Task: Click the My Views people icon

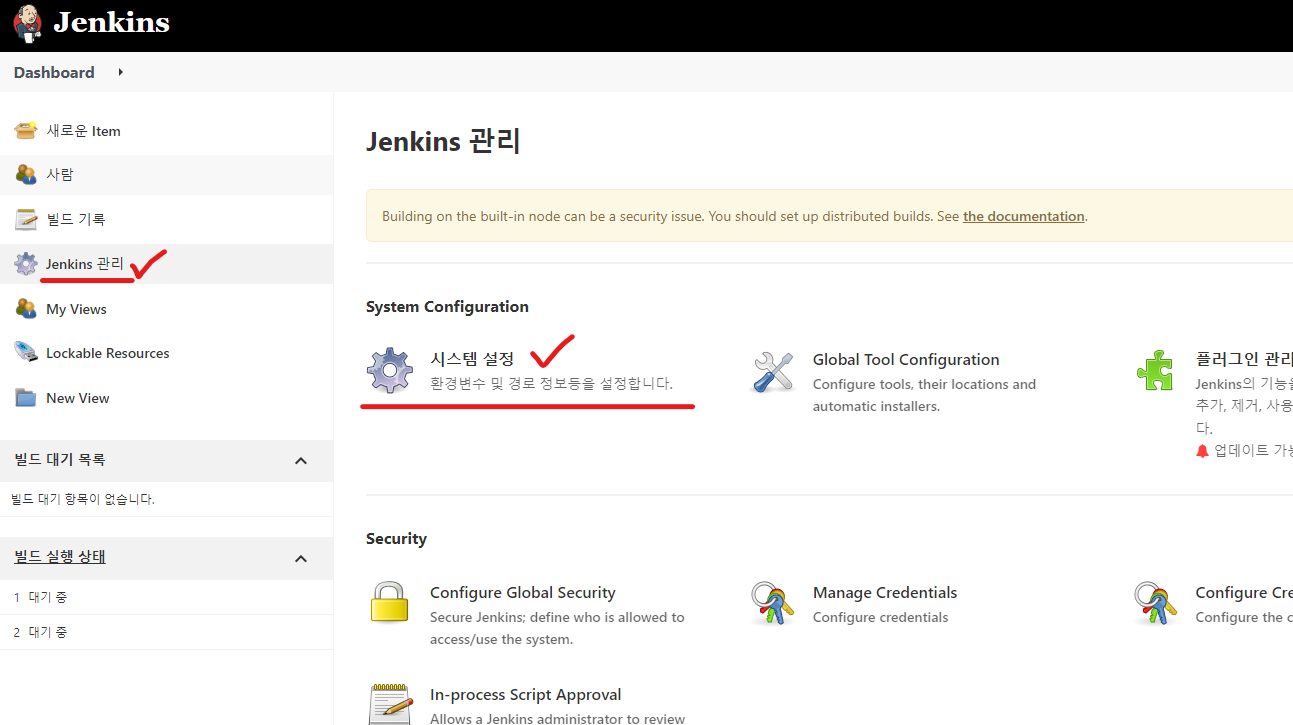Action: (26, 309)
